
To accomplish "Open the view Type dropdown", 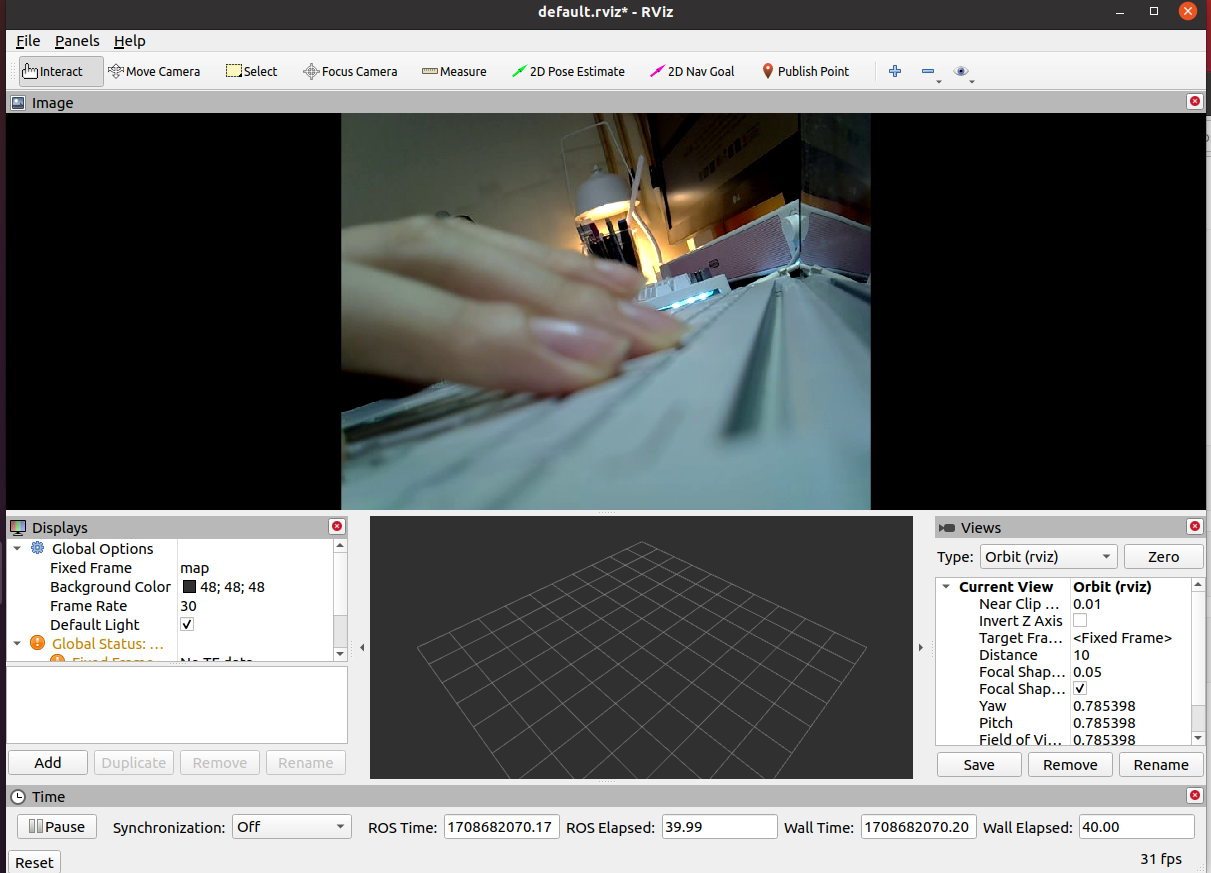I will 1048,556.
